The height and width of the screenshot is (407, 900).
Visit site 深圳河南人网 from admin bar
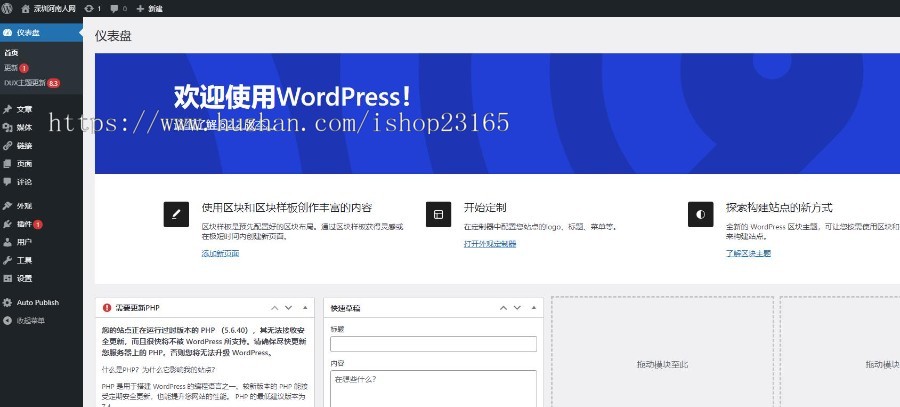pyautogui.click(x=49, y=9)
